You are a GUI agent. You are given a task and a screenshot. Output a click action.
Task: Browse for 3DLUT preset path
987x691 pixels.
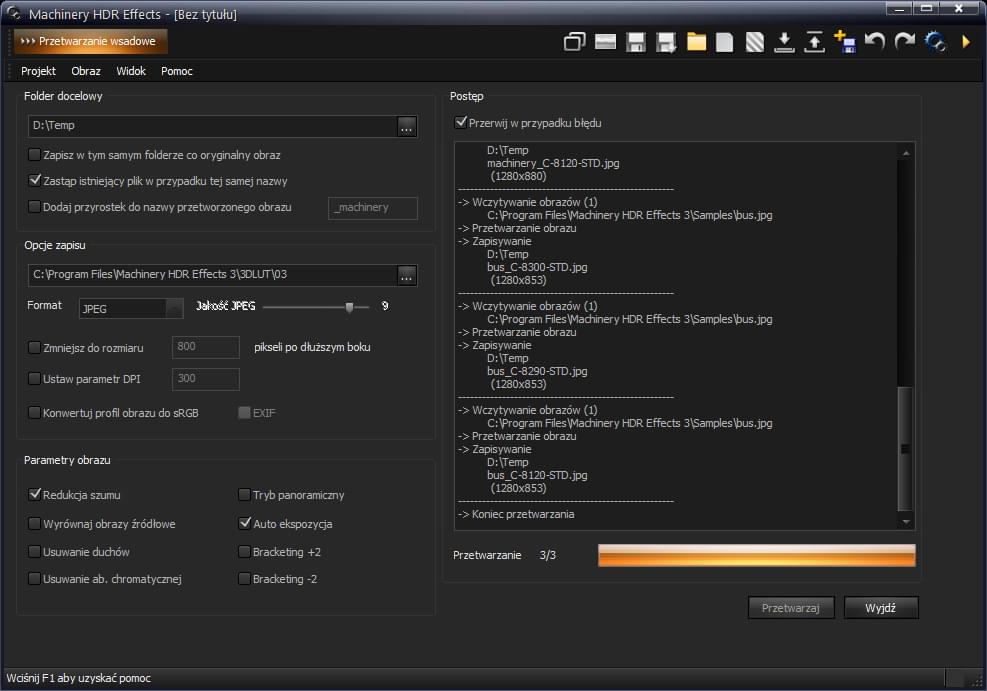406,275
